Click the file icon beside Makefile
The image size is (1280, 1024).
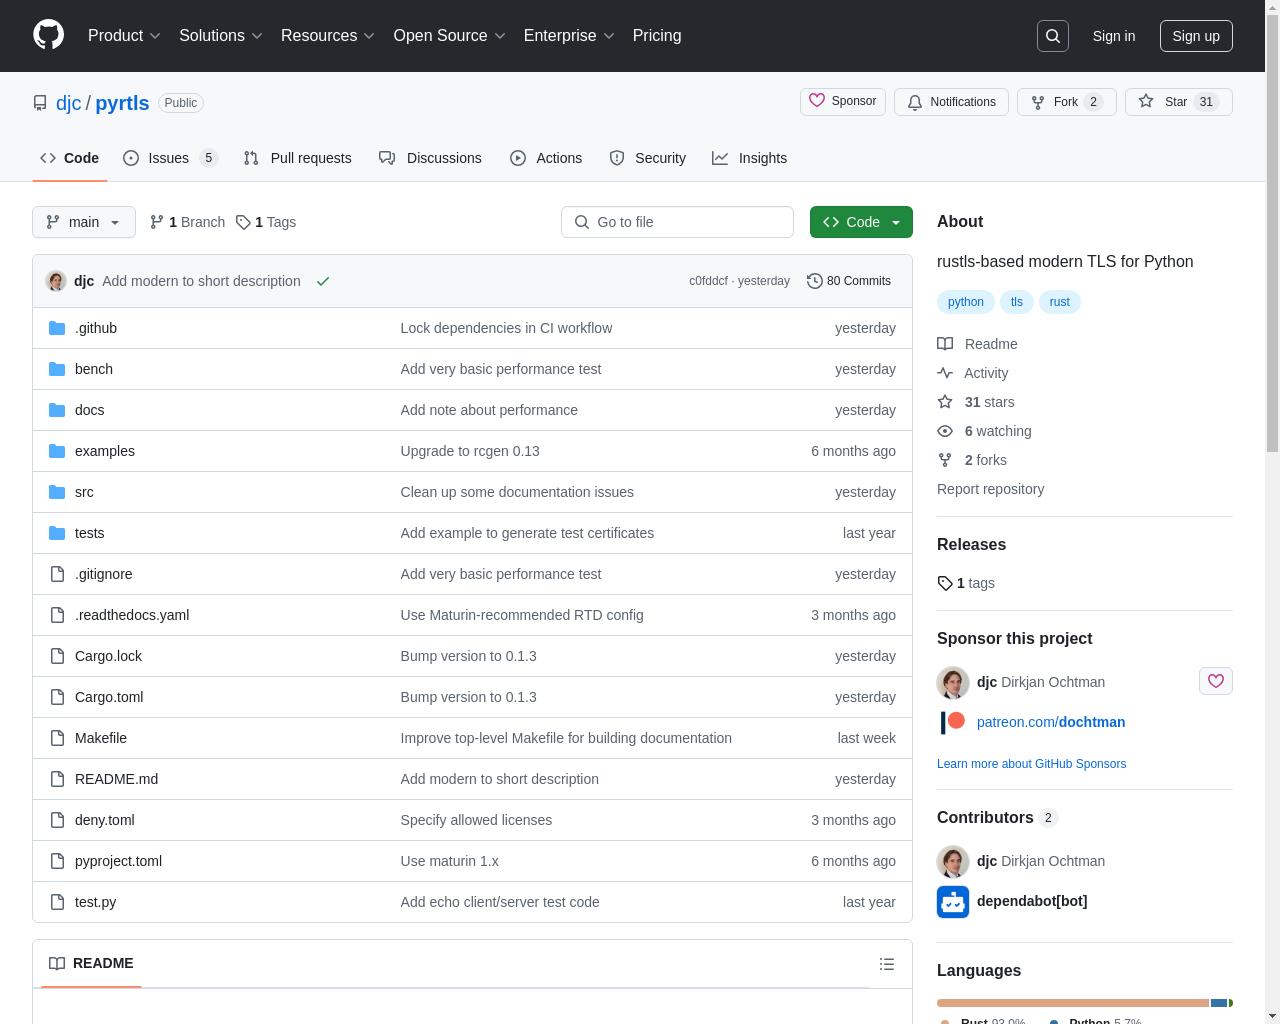[57, 738]
